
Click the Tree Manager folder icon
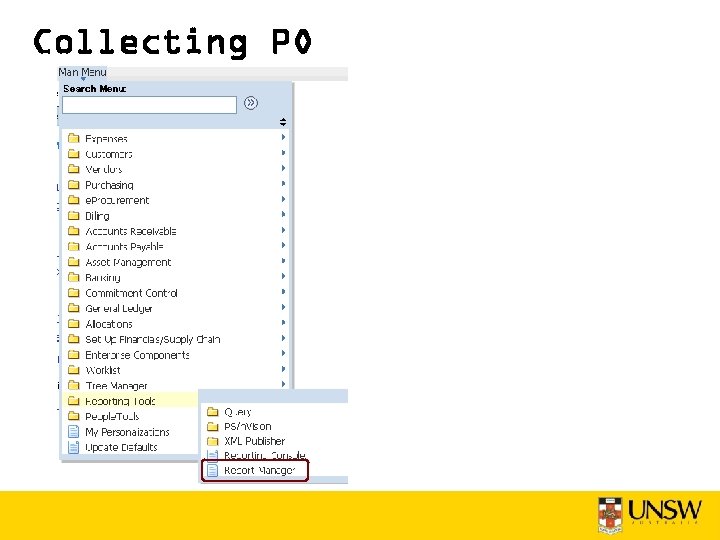pyautogui.click(x=73, y=385)
